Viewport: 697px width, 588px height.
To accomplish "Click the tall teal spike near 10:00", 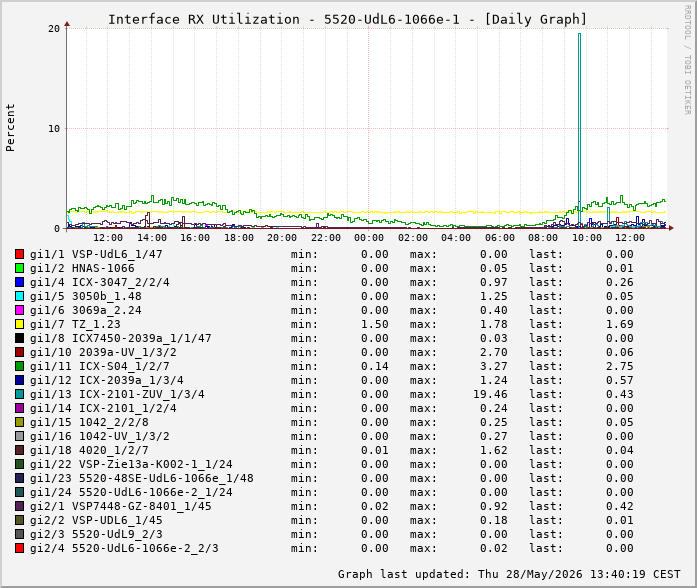I will (579, 129).
